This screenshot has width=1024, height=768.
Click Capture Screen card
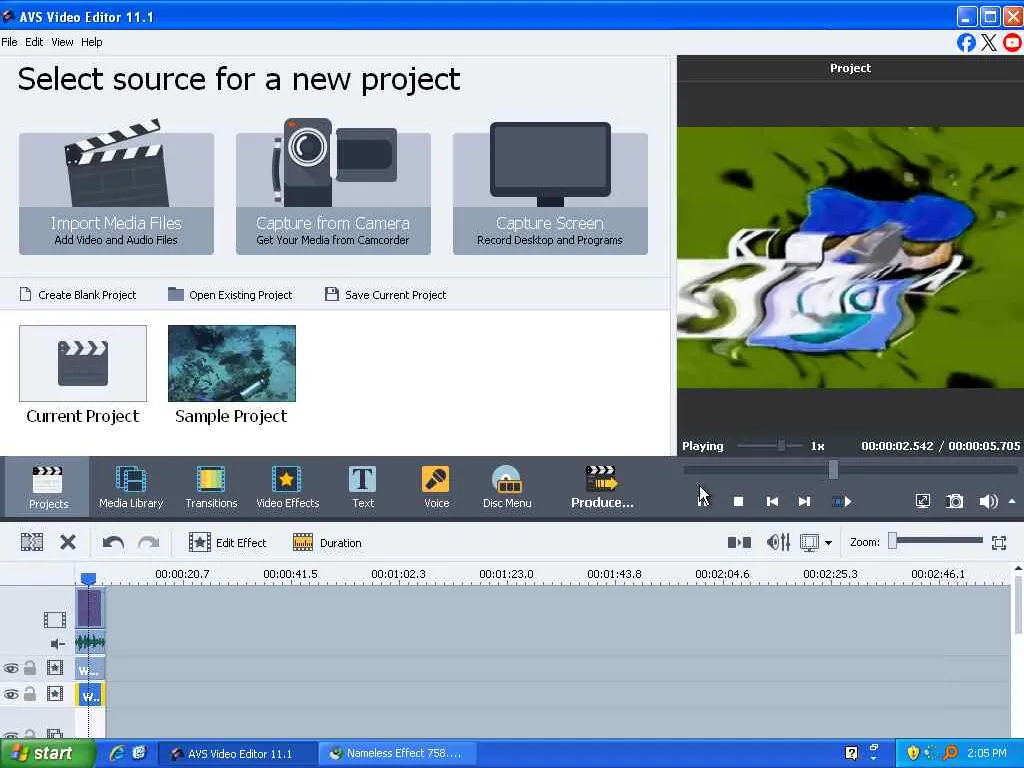click(550, 193)
